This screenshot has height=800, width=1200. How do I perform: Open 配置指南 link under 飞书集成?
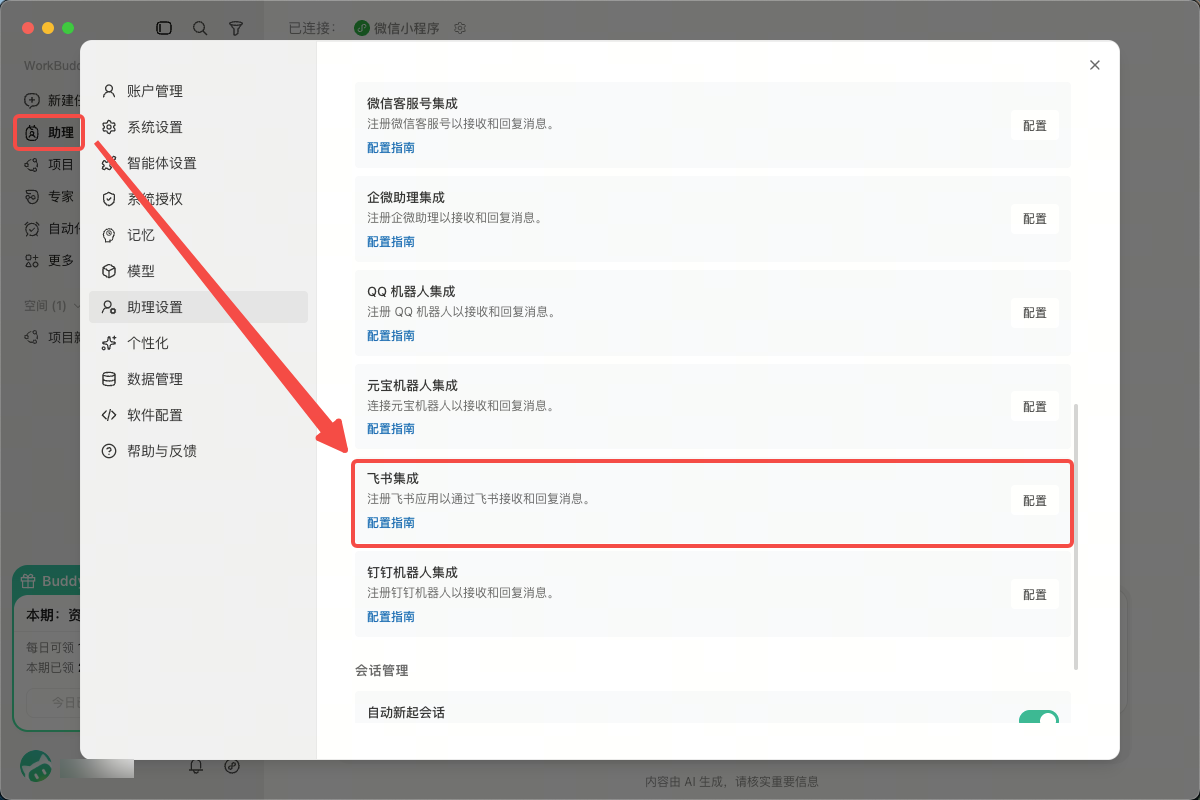[391, 523]
